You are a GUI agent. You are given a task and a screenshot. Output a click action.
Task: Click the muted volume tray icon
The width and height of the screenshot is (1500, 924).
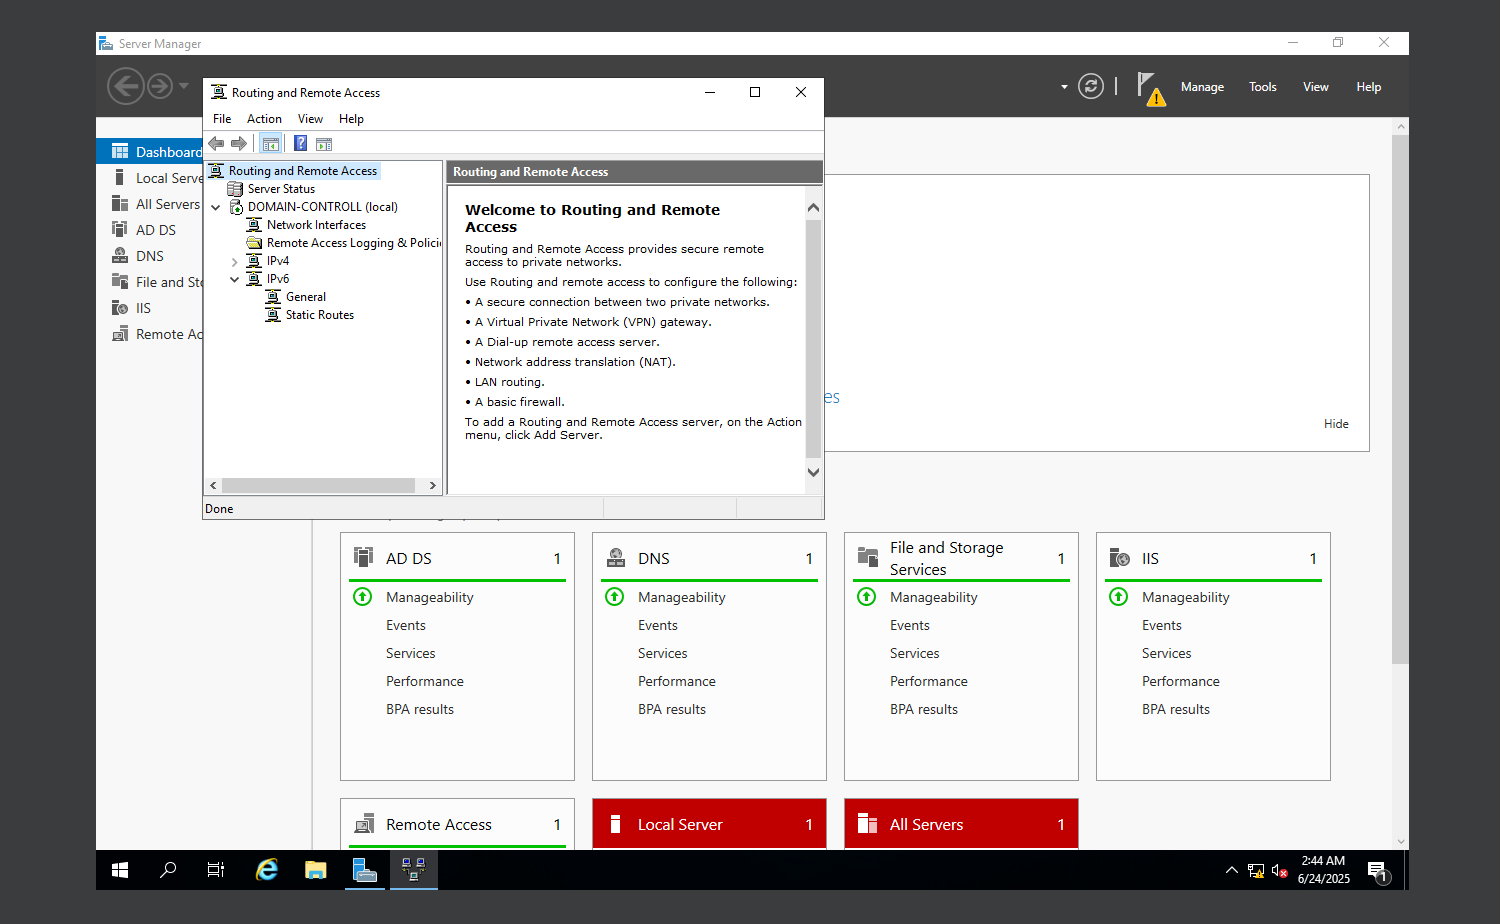(1279, 871)
